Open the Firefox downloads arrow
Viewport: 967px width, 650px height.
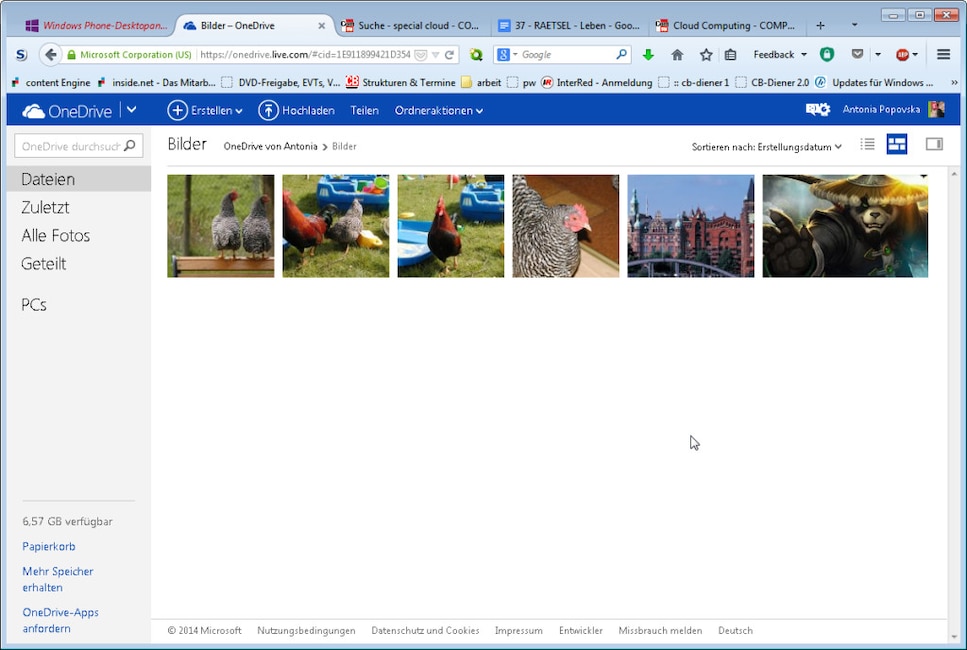tap(647, 54)
